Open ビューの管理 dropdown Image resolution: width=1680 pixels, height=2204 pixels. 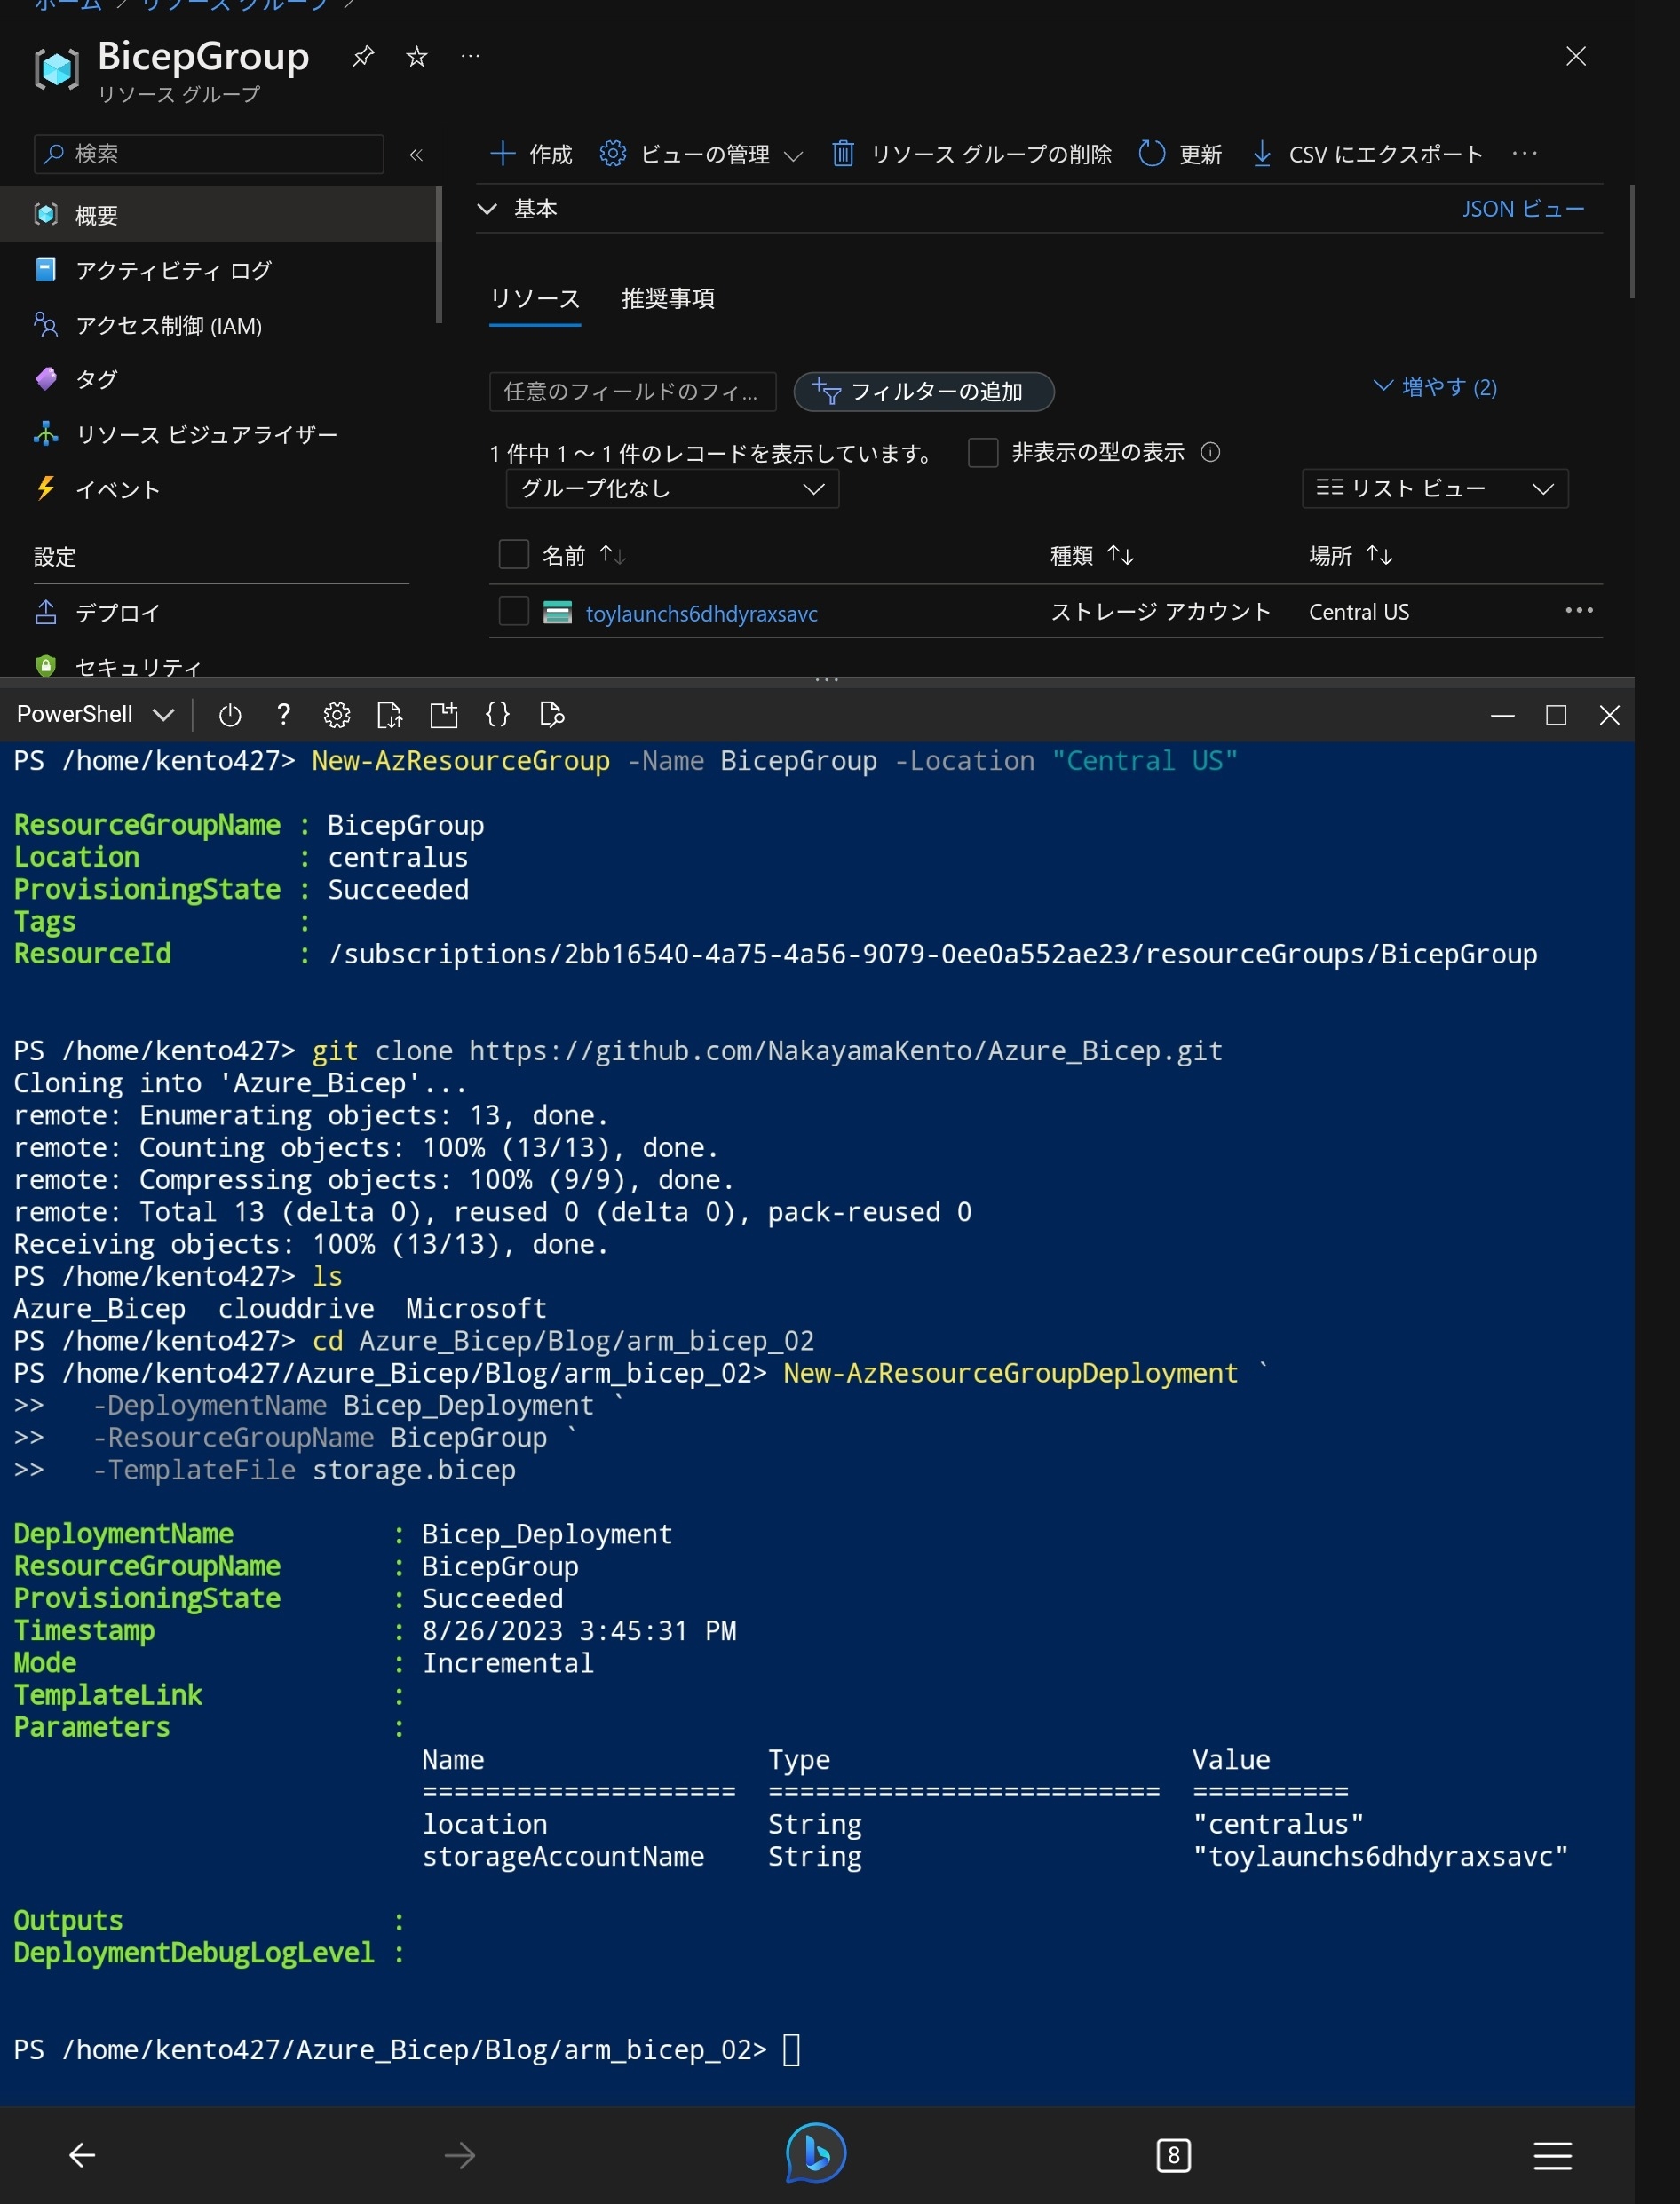(701, 154)
